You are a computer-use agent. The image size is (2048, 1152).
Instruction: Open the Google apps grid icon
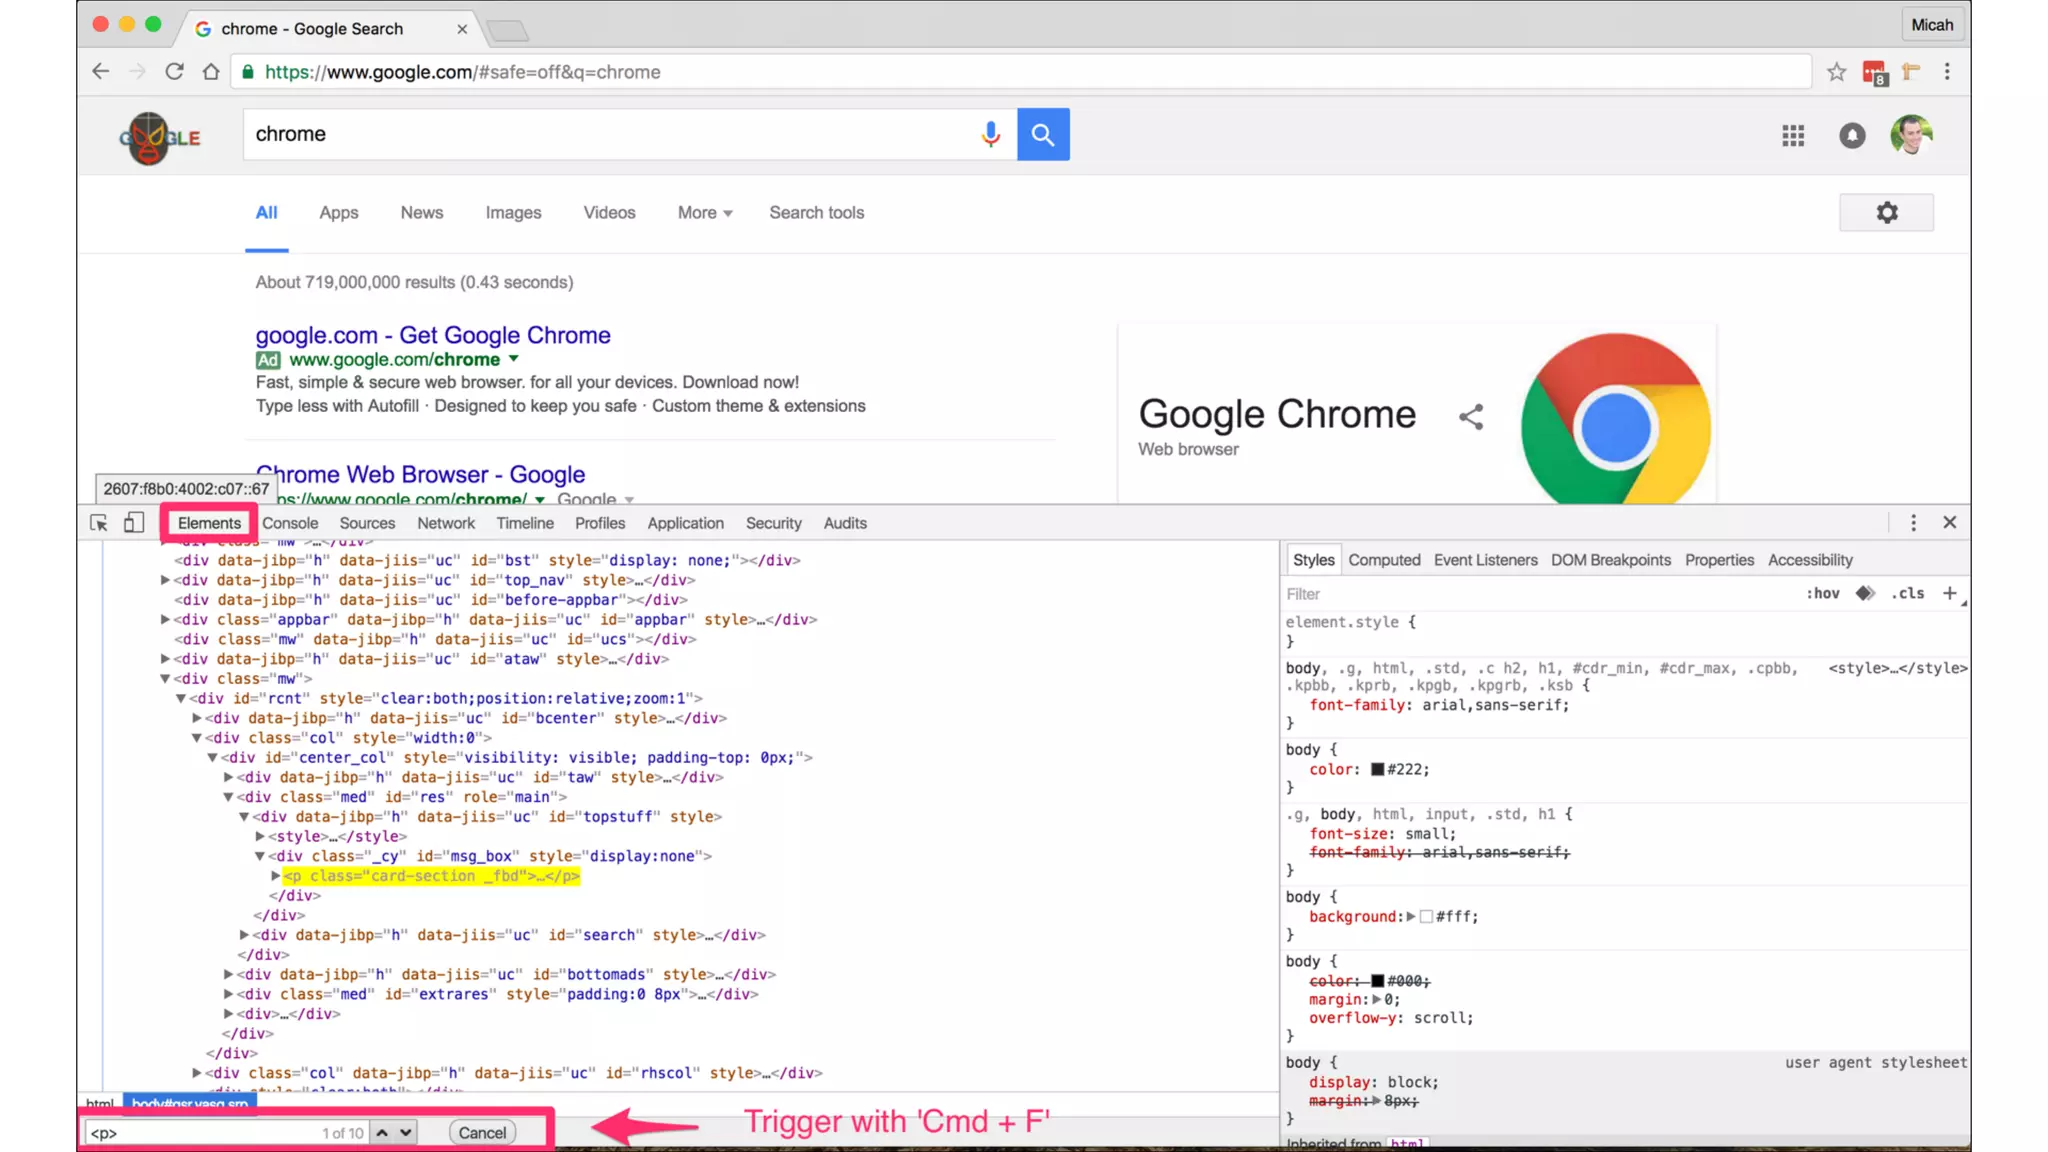(x=1793, y=135)
